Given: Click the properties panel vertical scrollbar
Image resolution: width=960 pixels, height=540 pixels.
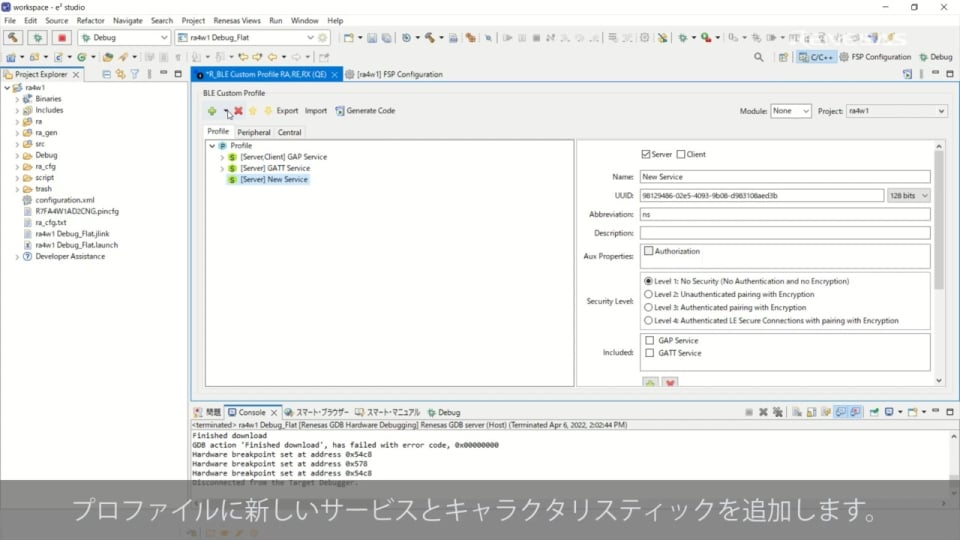Looking at the screenshot, I should [939, 220].
